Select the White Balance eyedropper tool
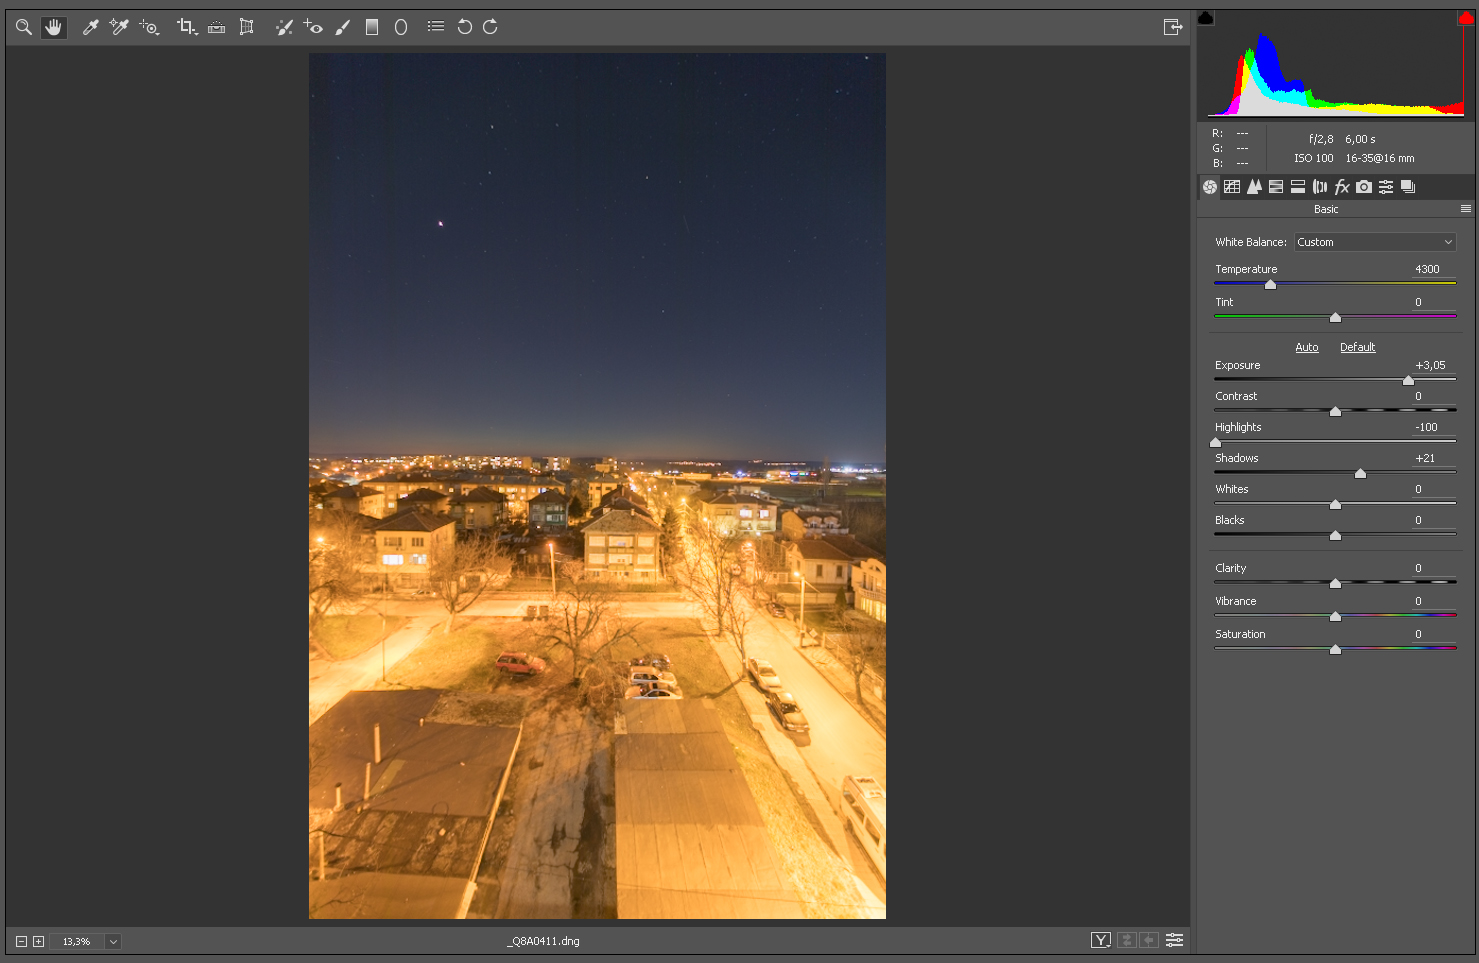The height and width of the screenshot is (963, 1479). [90, 27]
